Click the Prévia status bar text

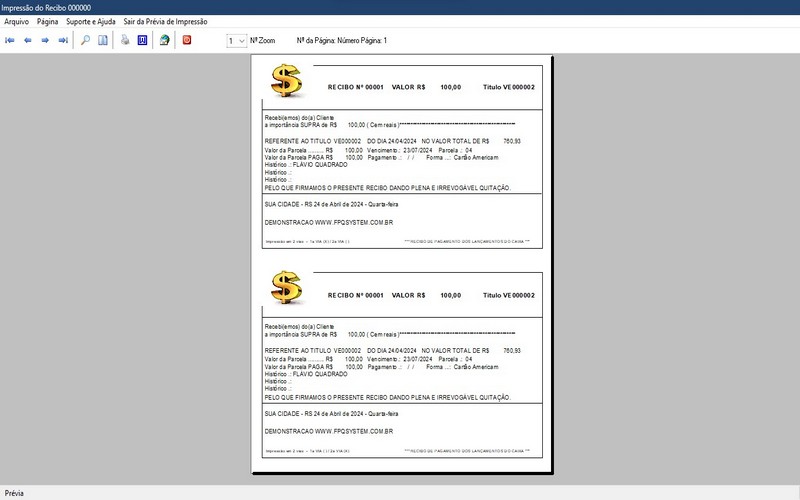14,493
